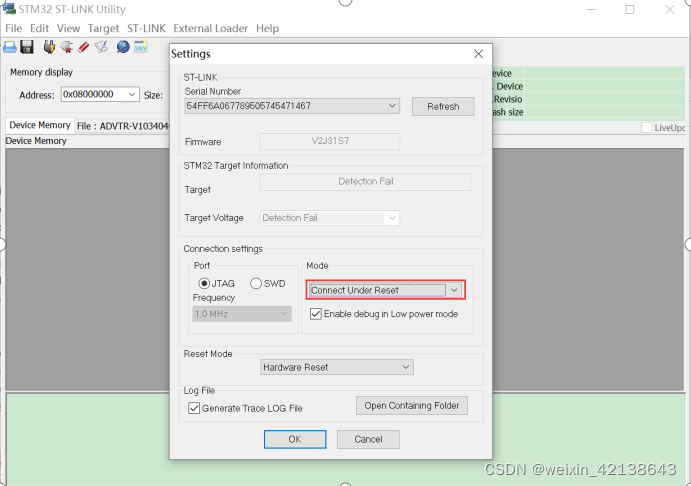Click the Refresh button
This screenshot has width=691, height=486.
(443, 106)
